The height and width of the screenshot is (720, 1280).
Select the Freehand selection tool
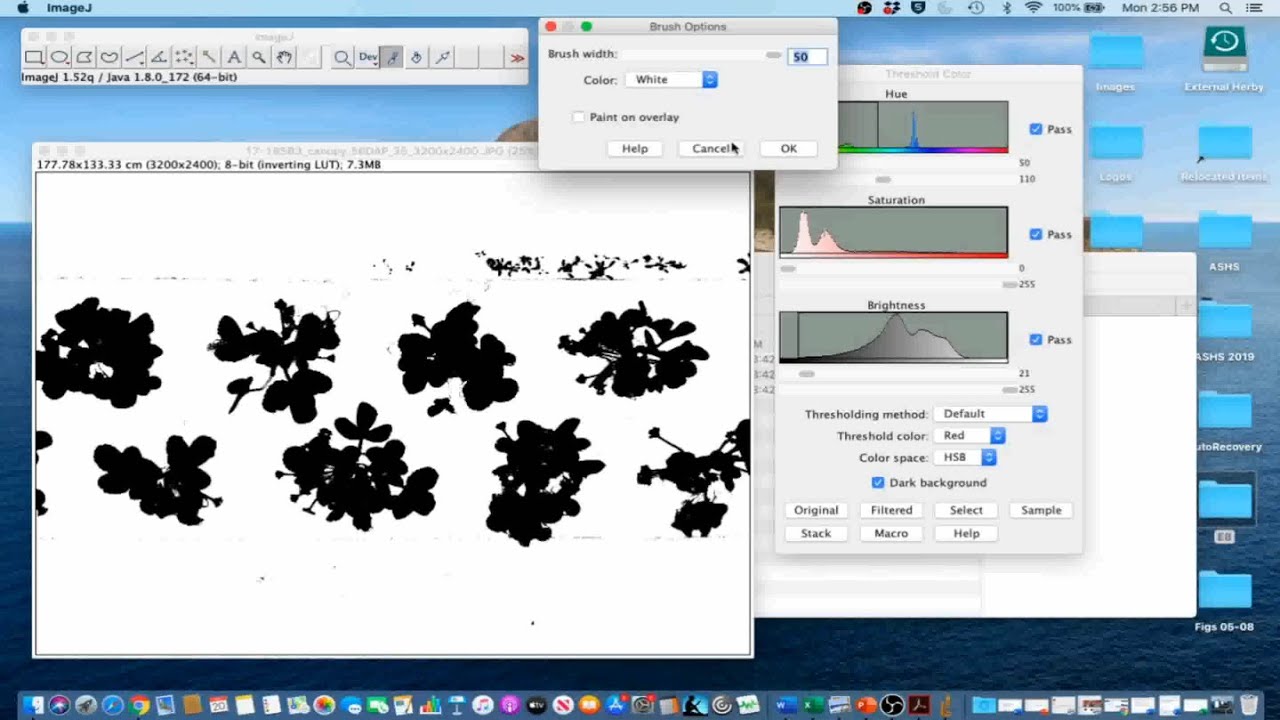(109, 57)
